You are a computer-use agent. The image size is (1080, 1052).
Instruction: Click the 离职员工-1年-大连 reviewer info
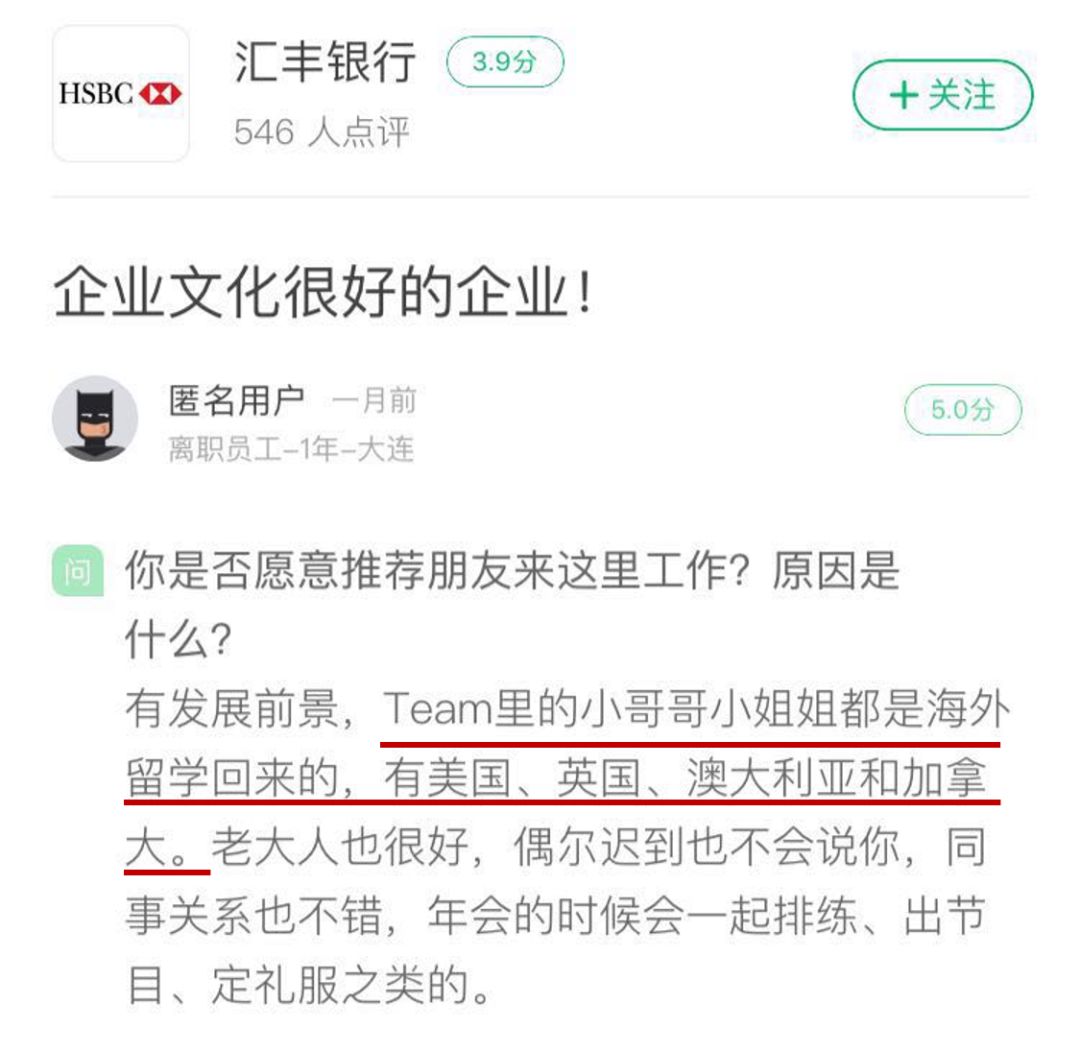pos(291,450)
